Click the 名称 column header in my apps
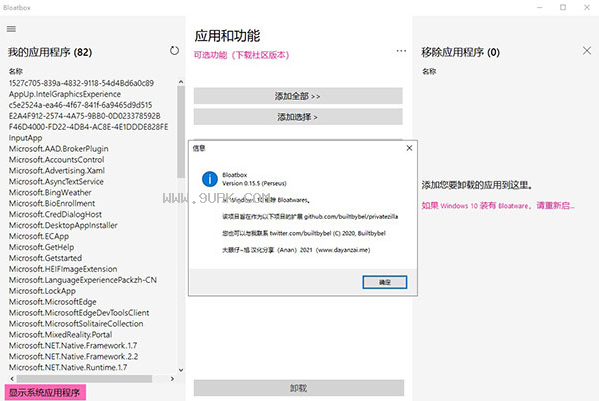The image size is (599, 401). tap(16, 71)
